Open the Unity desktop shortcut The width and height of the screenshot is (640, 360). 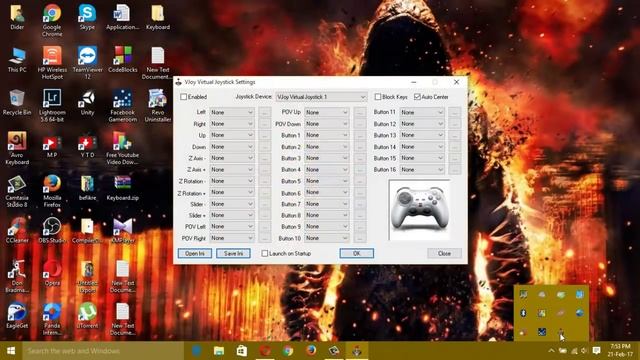pyautogui.click(x=87, y=102)
